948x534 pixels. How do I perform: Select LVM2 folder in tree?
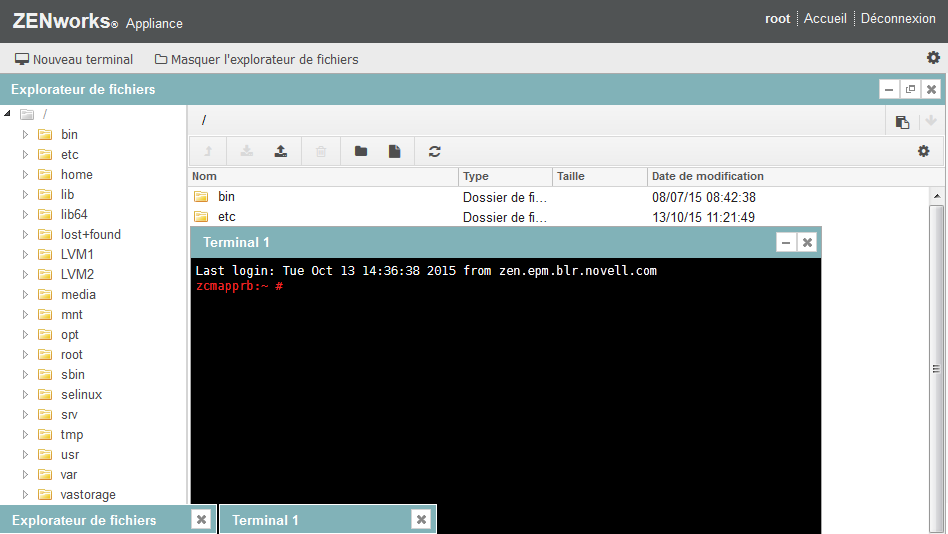77,275
